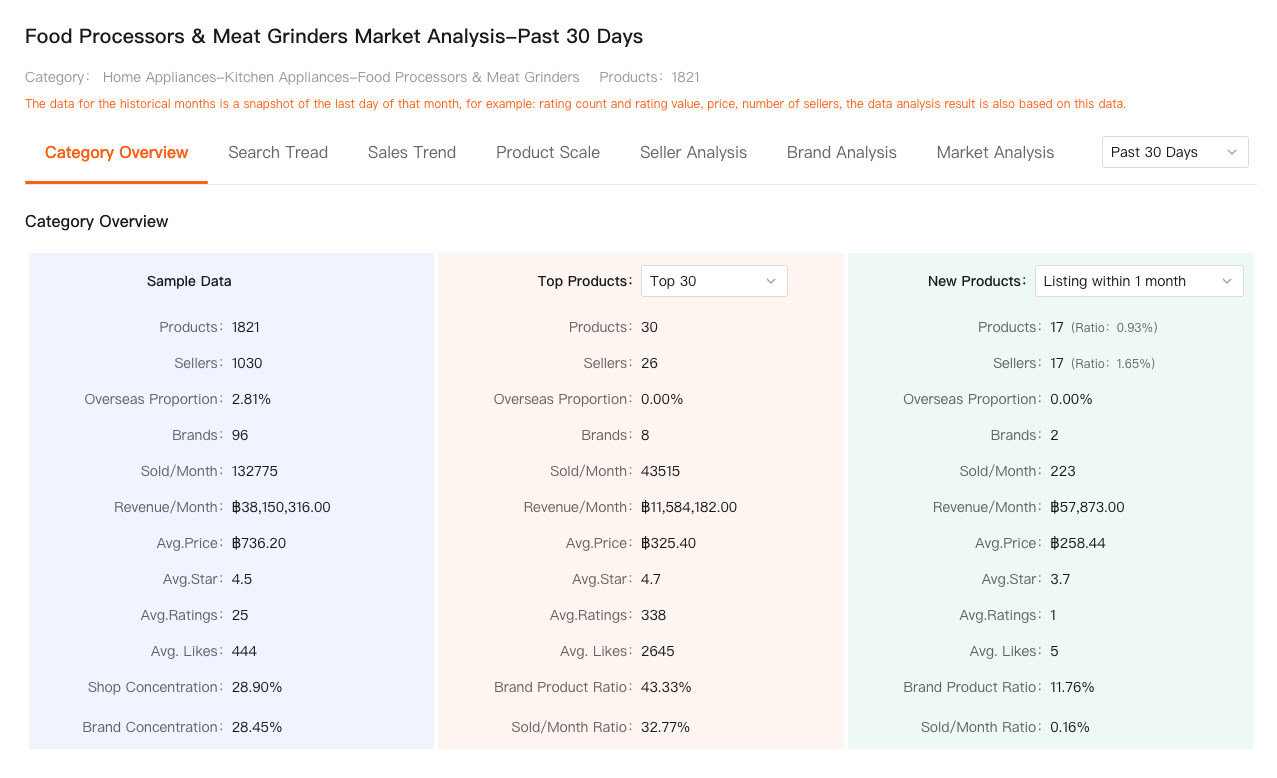This screenshot has height=778, width=1277.
Task: Select the Sample Data column header
Action: click(x=189, y=281)
